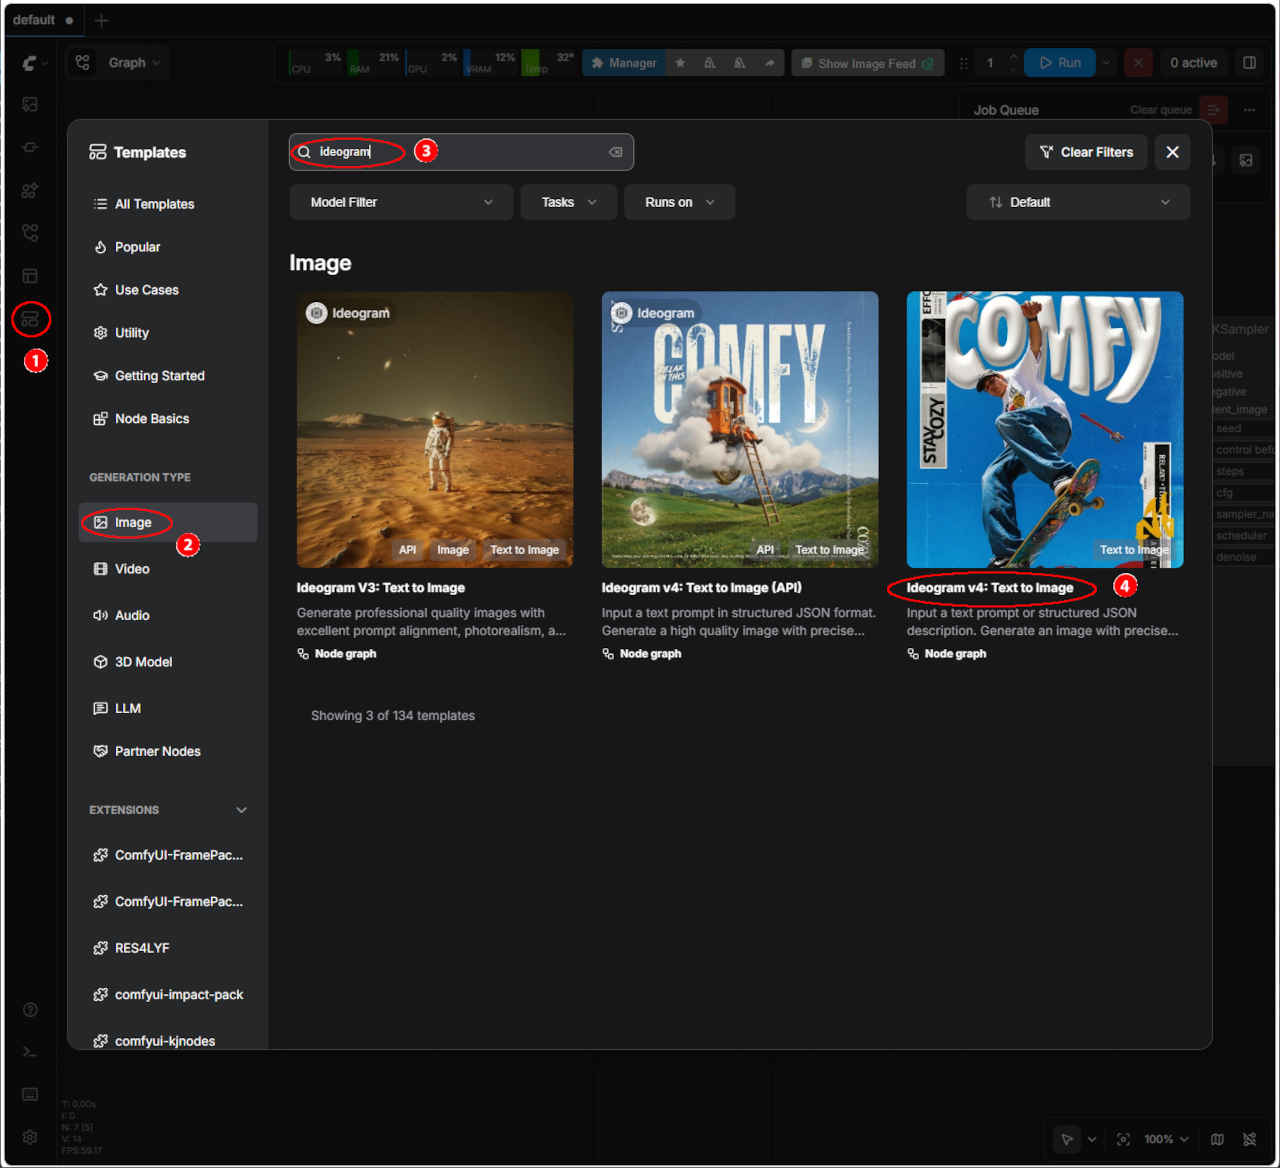1280x1168 pixels.
Task: Open the Settings gear in the sidebar
Action: pyautogui.click(x=30, y=1137)
